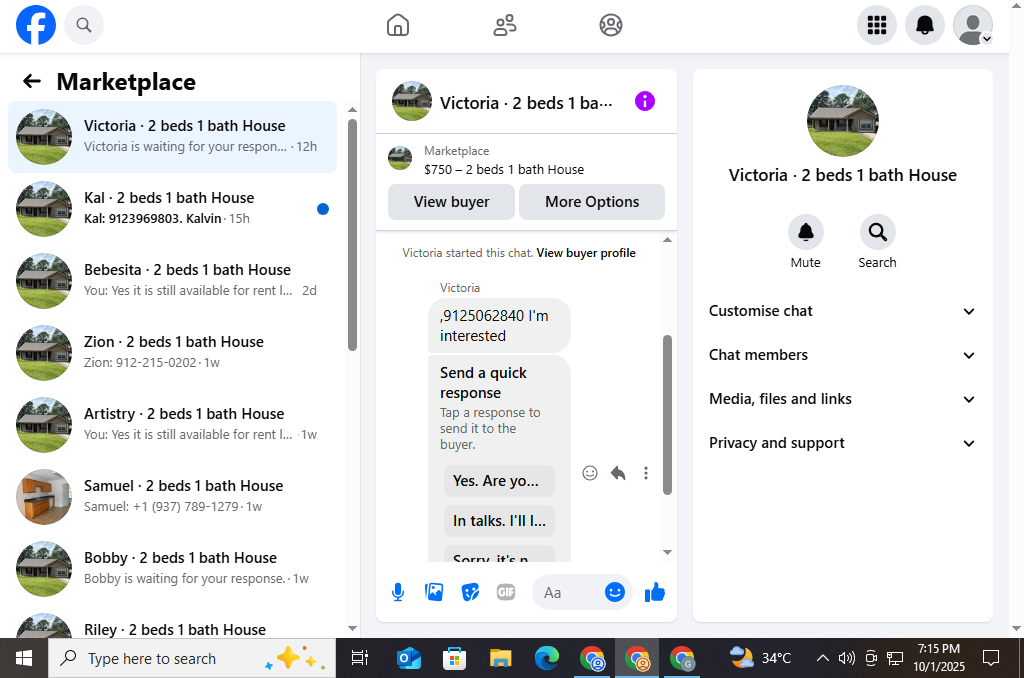
Task: Expand the Privacy and support section
Action: click(842, 443)
